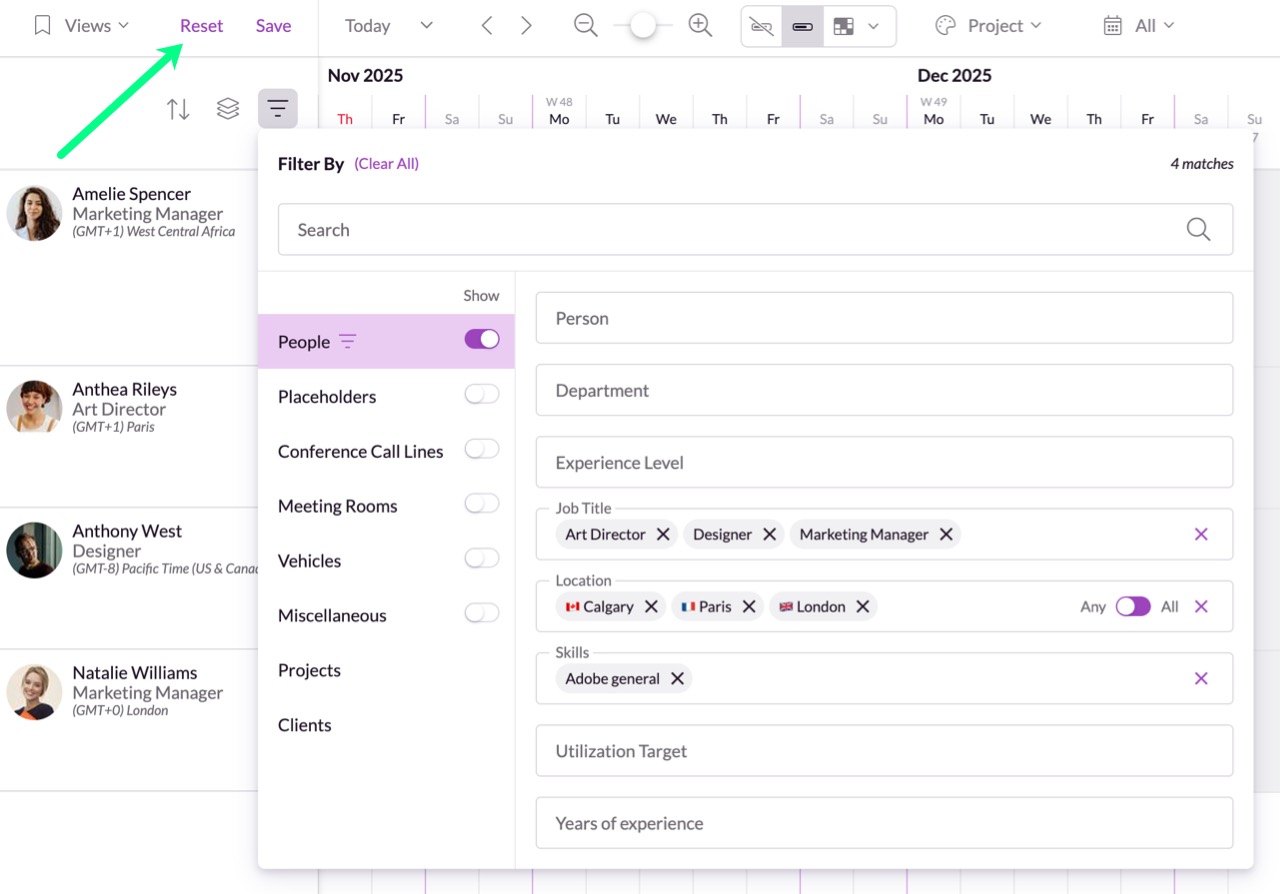Click the Clear All link

point(386,164)
